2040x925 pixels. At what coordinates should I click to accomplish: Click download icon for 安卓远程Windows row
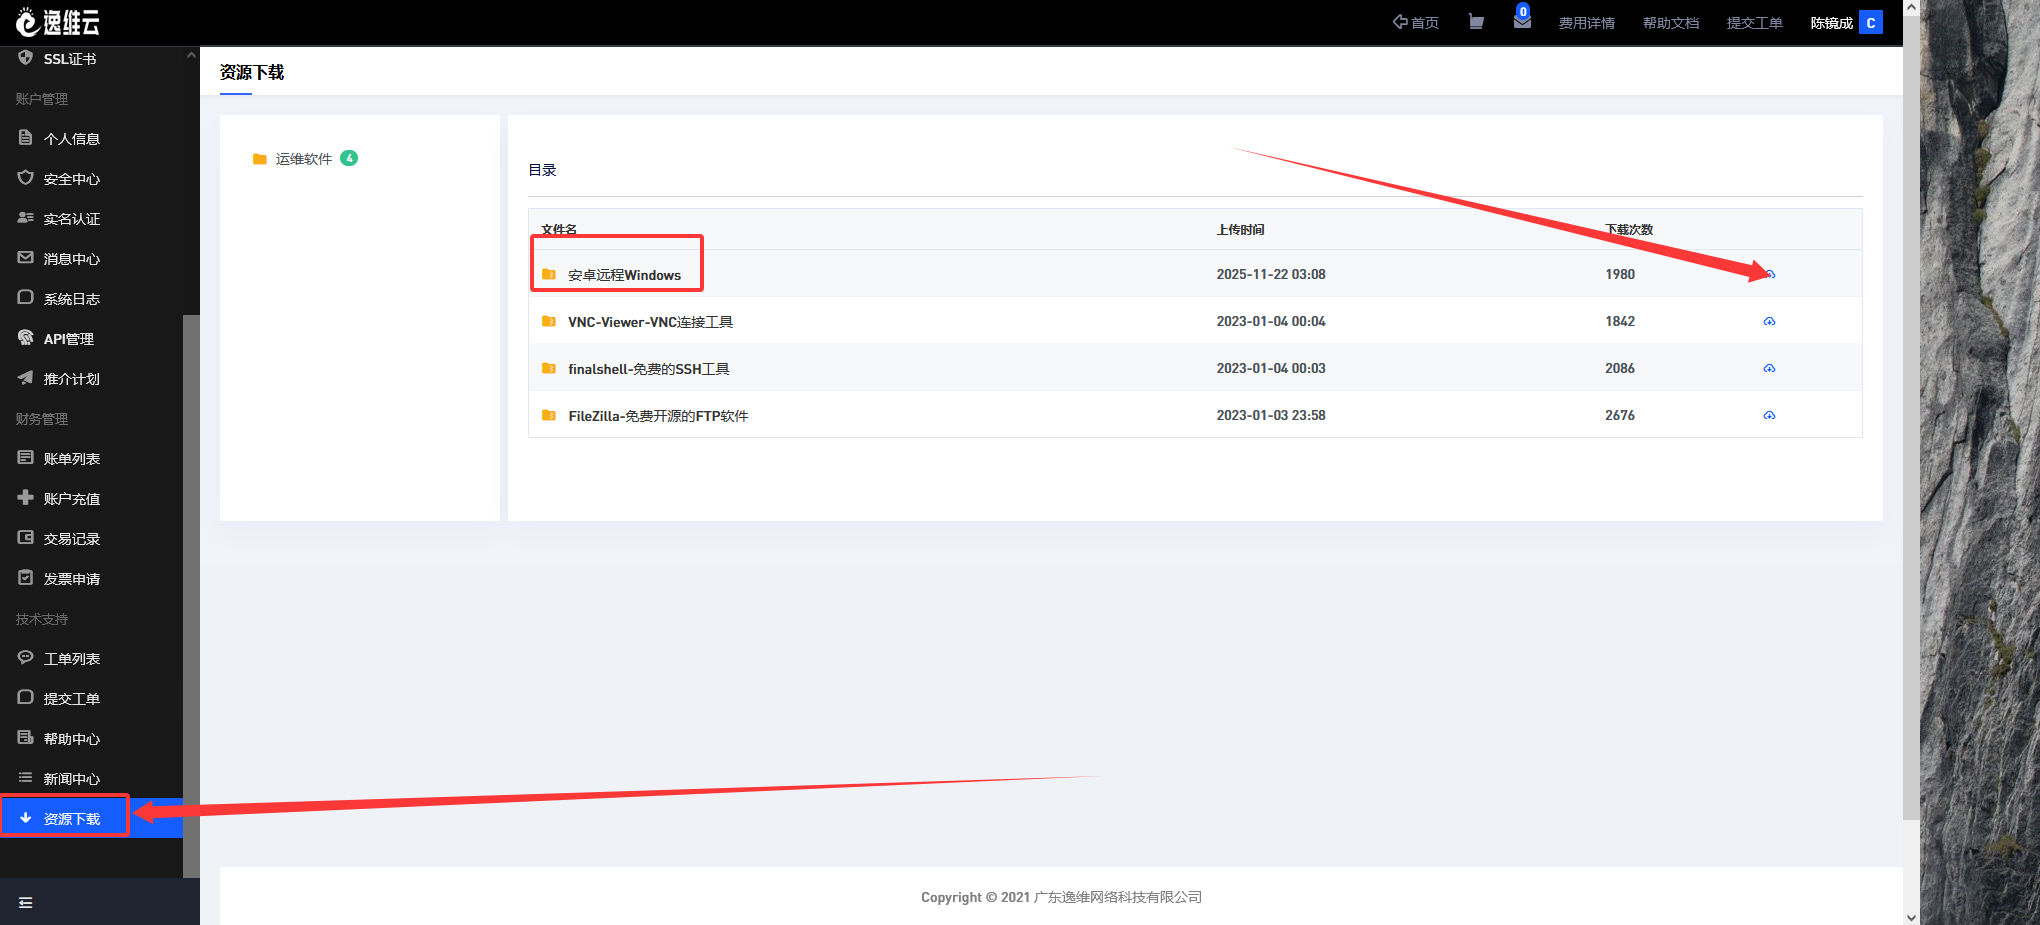[x=1770, y=274]
